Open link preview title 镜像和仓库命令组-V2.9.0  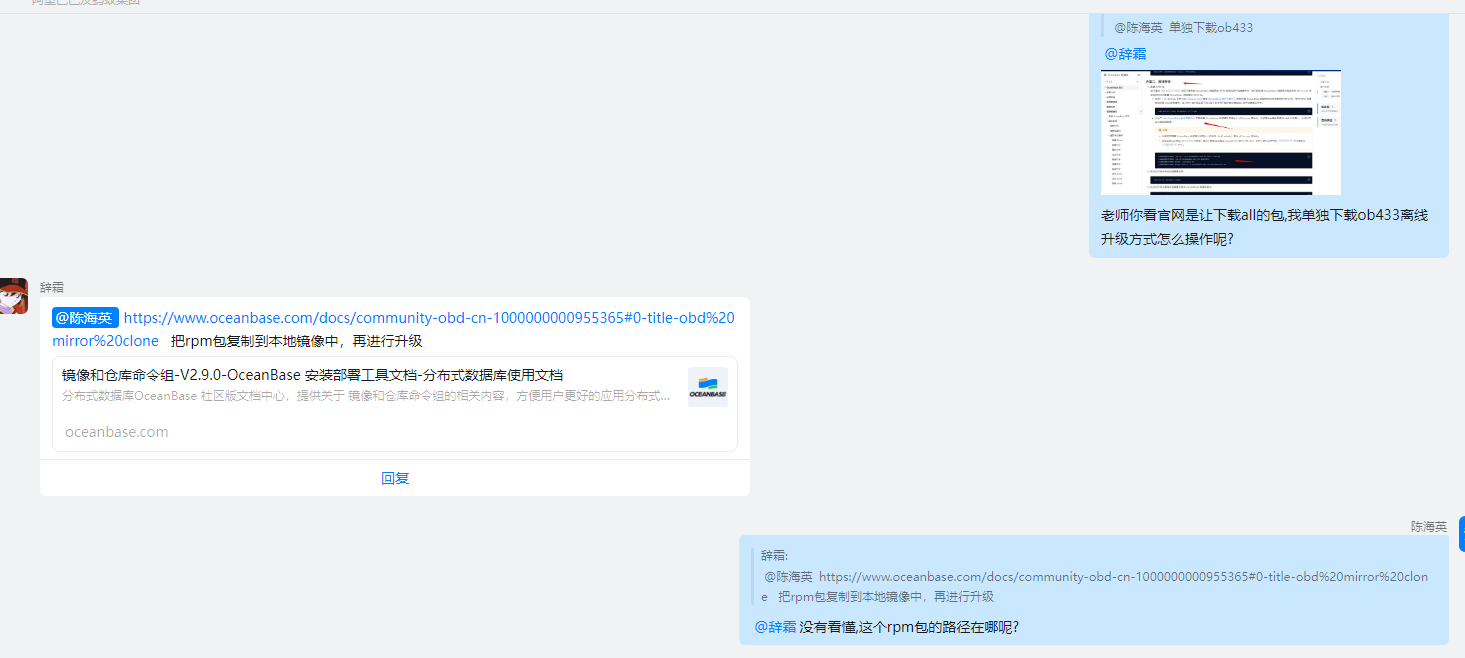tap(312, 375)
